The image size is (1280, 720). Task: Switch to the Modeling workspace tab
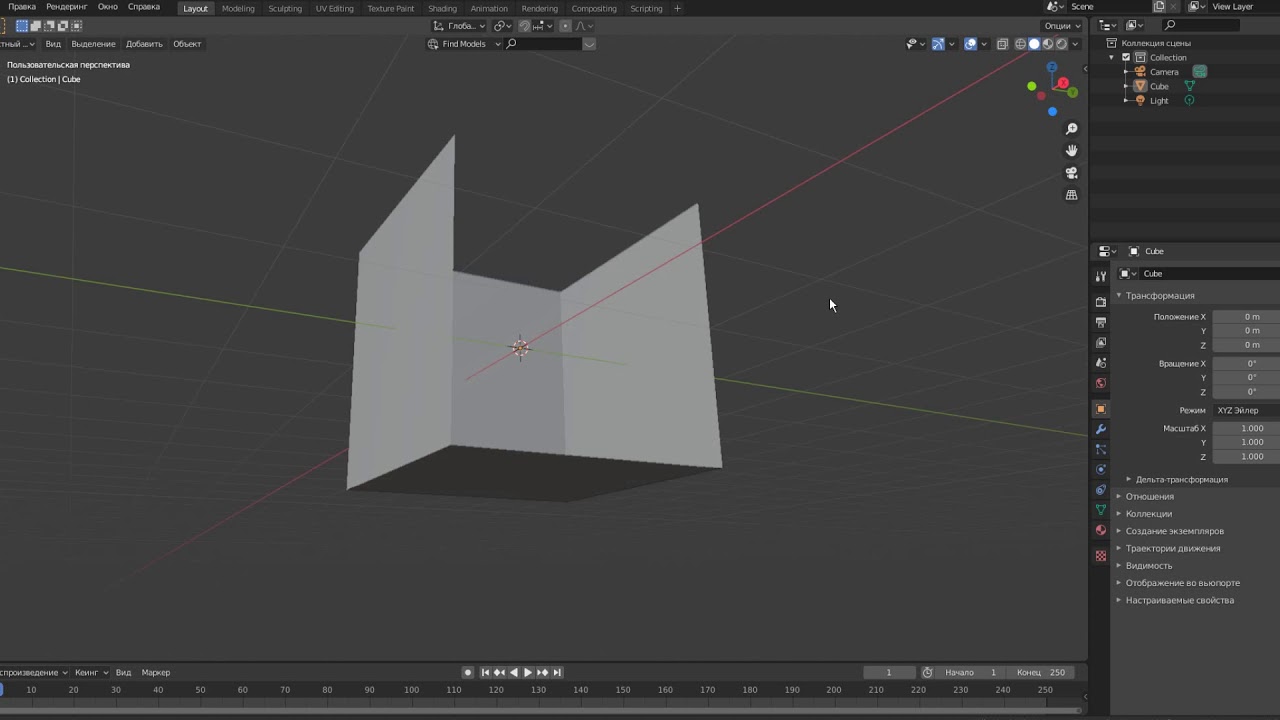coord(238,8)
